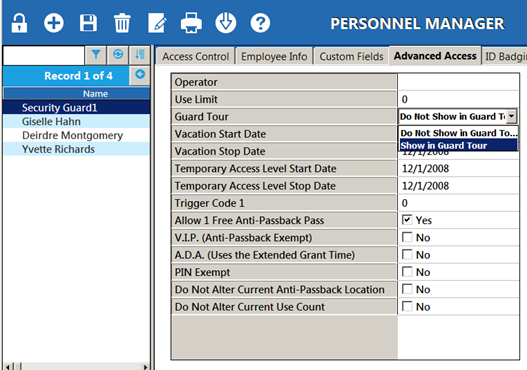Viewport: 527px width, 370px height.
Task: Open the edit pencil icon
Action: (157, 23)
